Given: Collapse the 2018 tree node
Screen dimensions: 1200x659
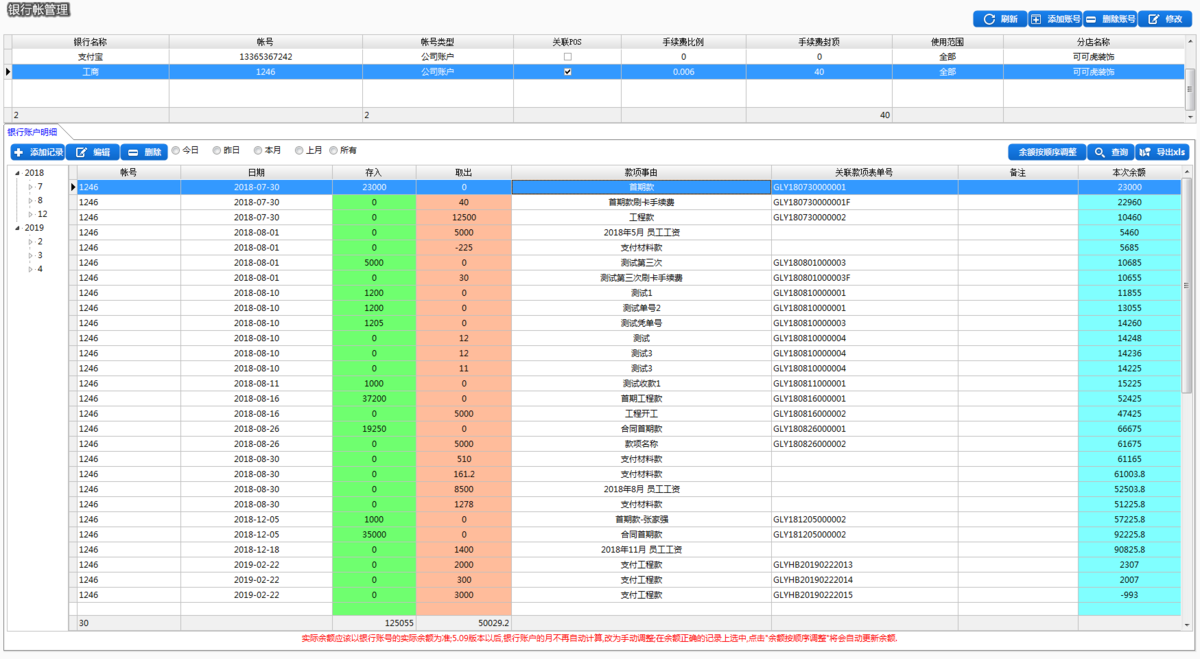Looking at the screenshot, I should pos(15,173).
